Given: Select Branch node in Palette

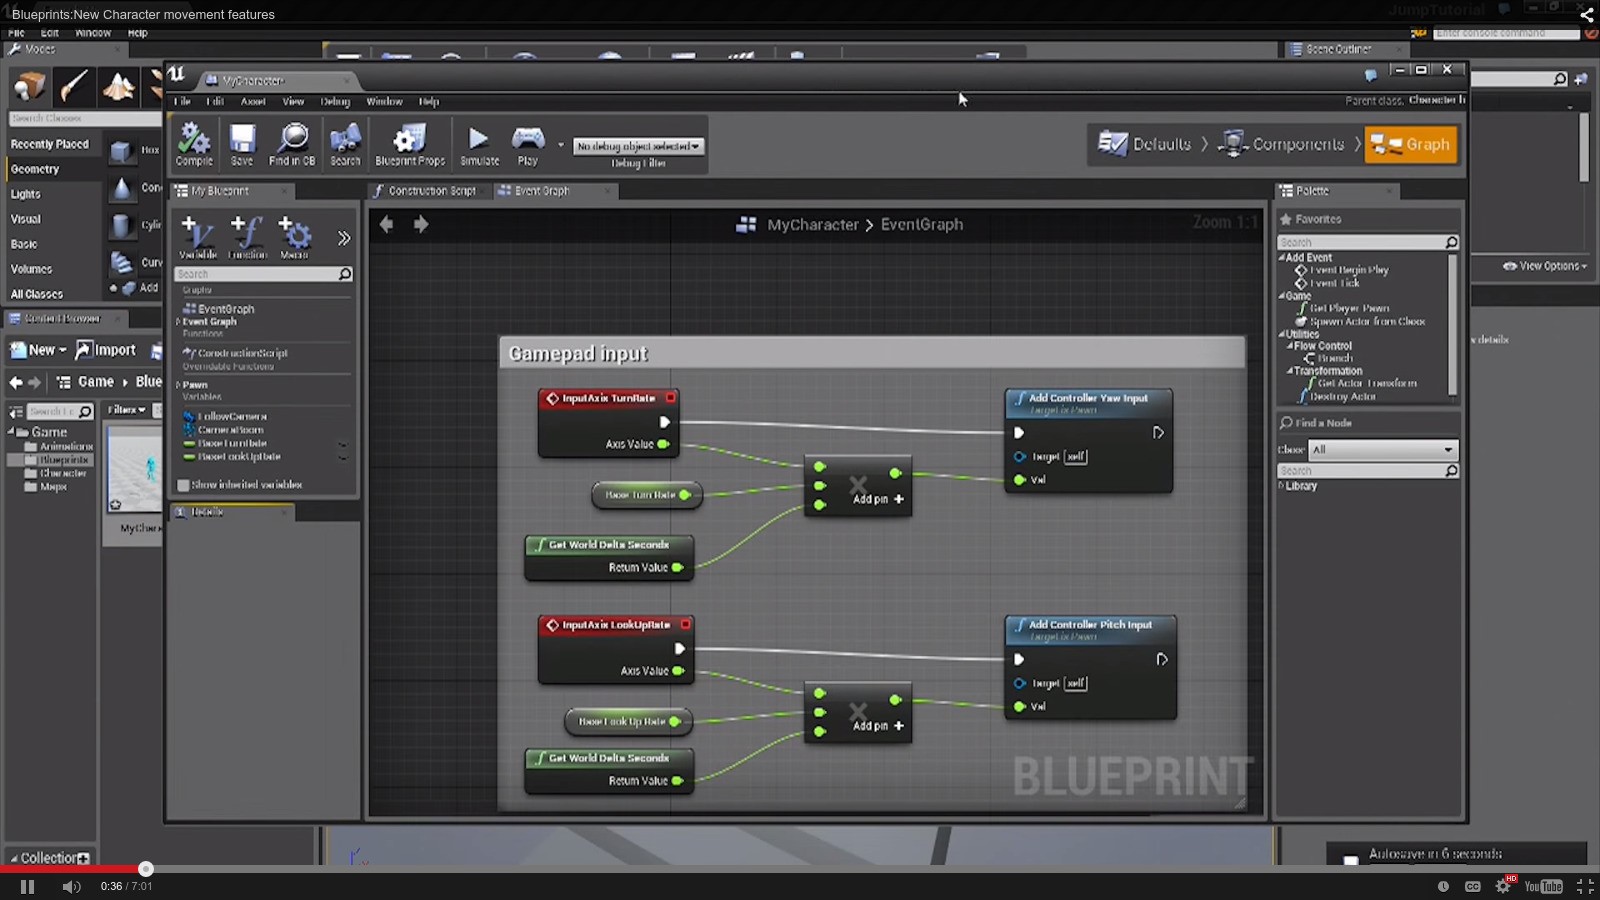Looking at the screenshot, I should pyautogui.click(x=1328, y=358).
